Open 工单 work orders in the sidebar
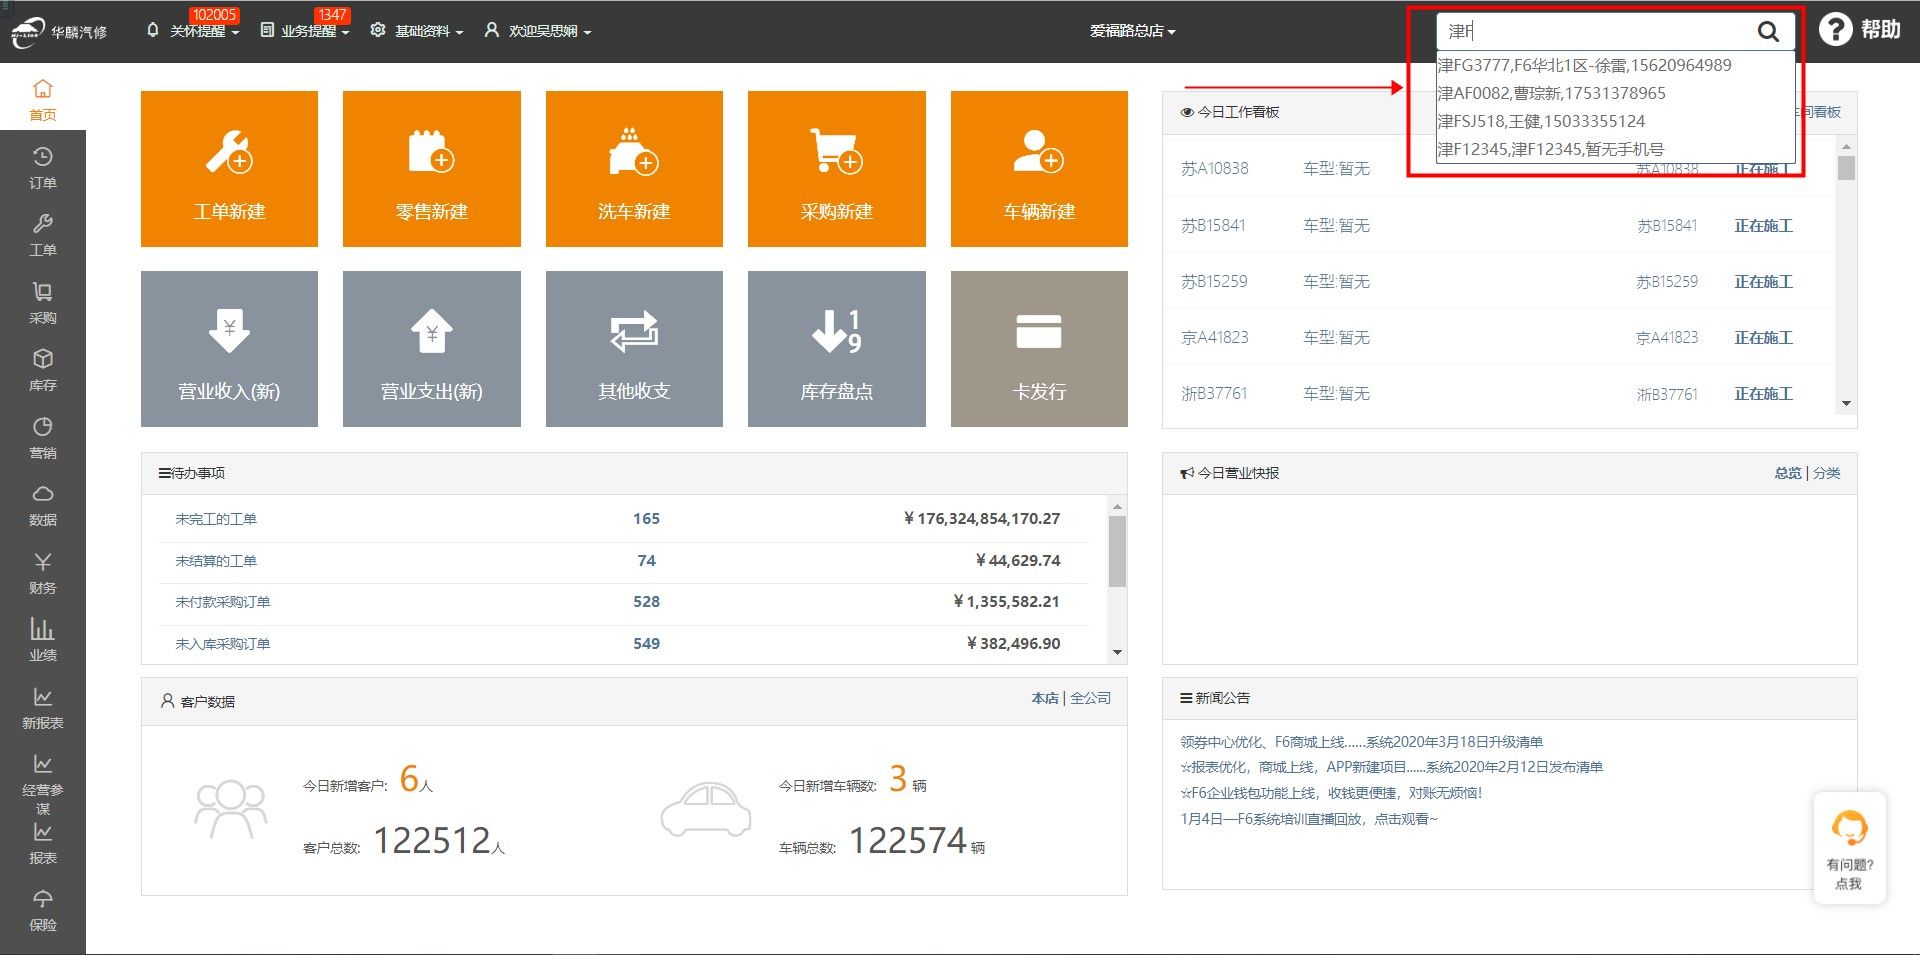 click(43, 235)
